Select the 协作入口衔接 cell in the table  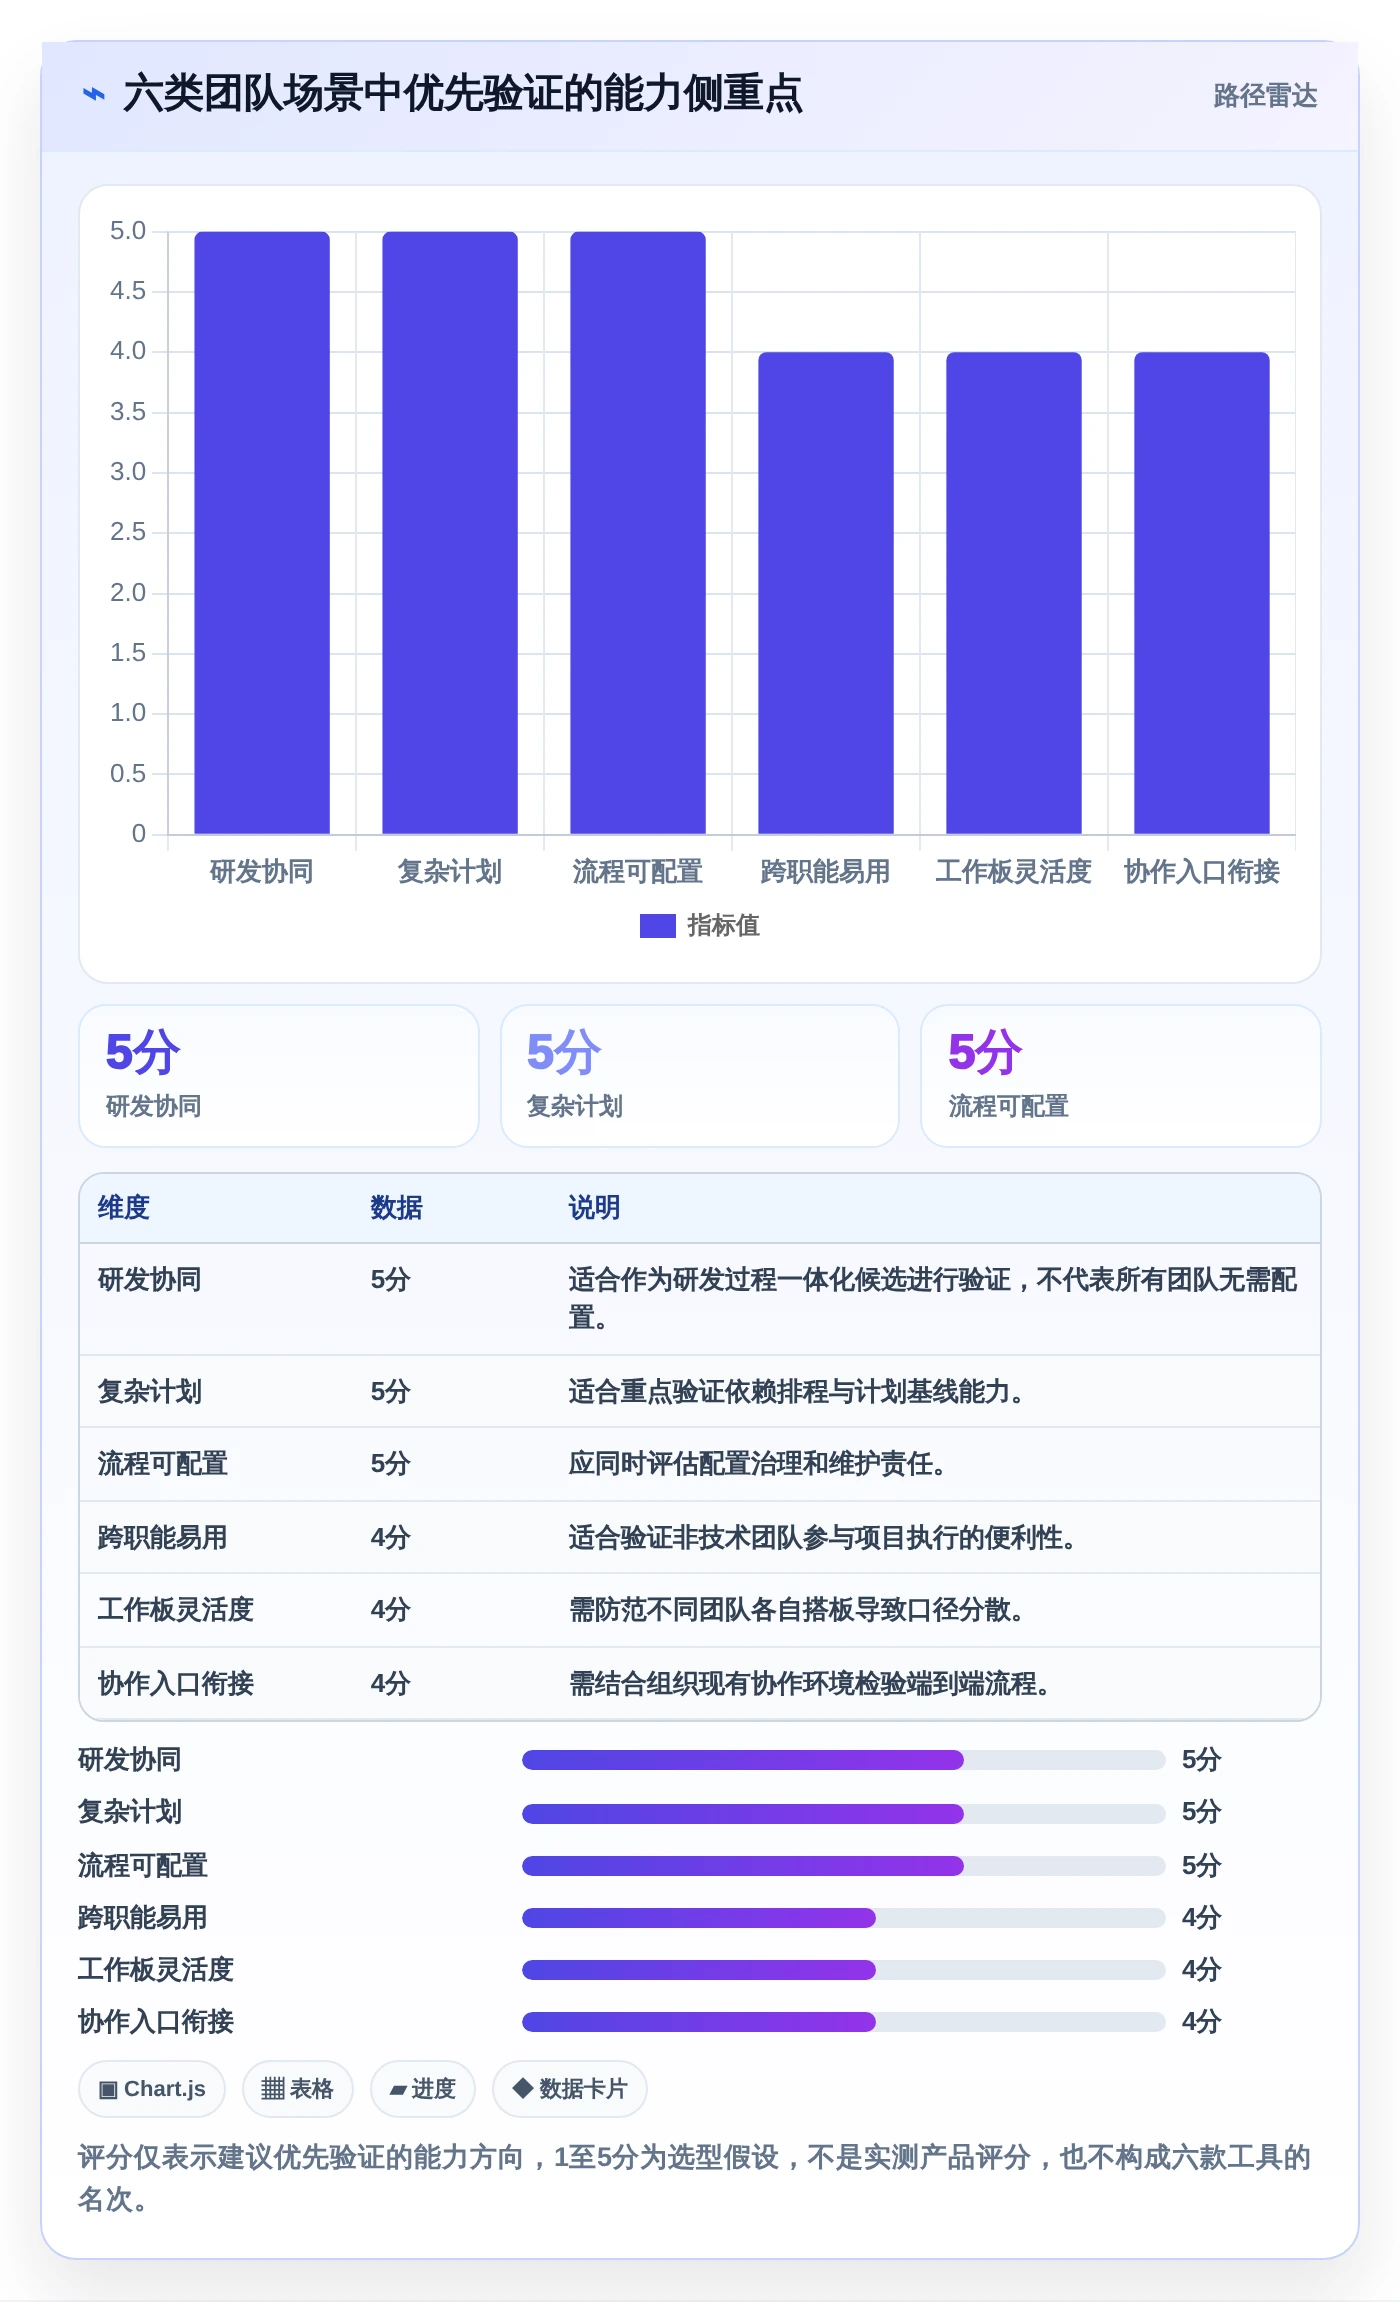pos(176,1684)
